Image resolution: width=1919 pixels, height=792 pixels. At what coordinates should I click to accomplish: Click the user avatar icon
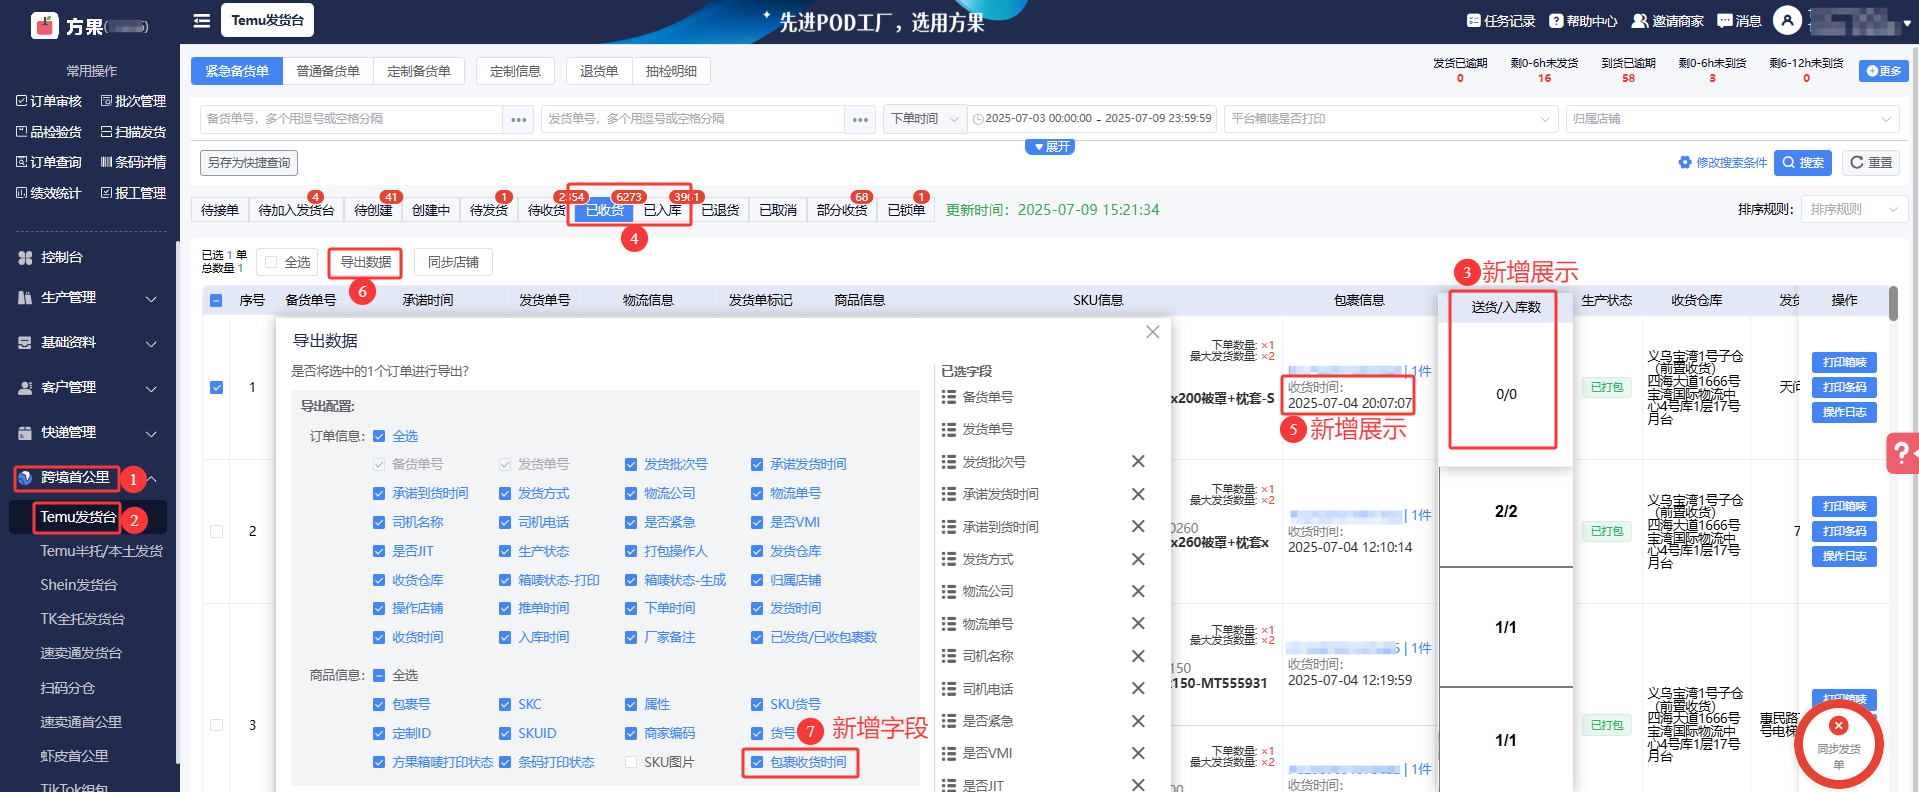[1787, 20]
